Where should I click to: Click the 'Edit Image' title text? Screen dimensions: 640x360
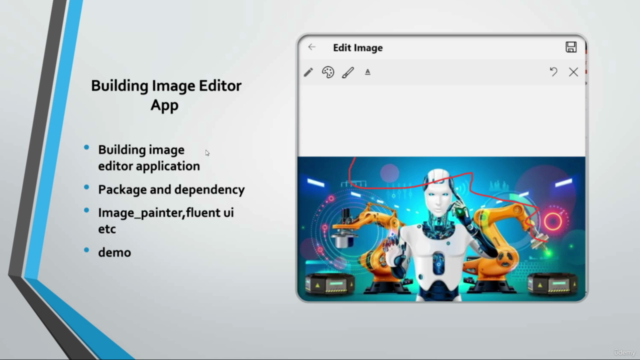pos(358,48)
